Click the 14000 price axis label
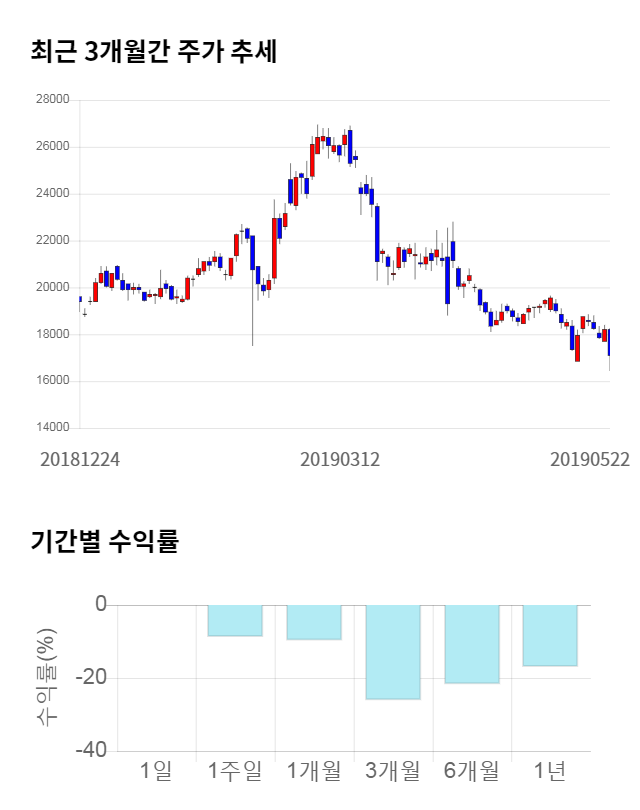The width and height of the screenshot is (640, 810). coord(52,428)
